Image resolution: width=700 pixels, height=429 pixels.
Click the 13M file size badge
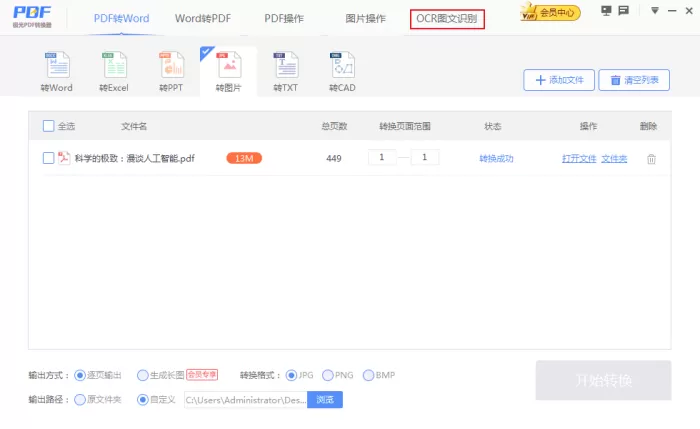[244, 158]
